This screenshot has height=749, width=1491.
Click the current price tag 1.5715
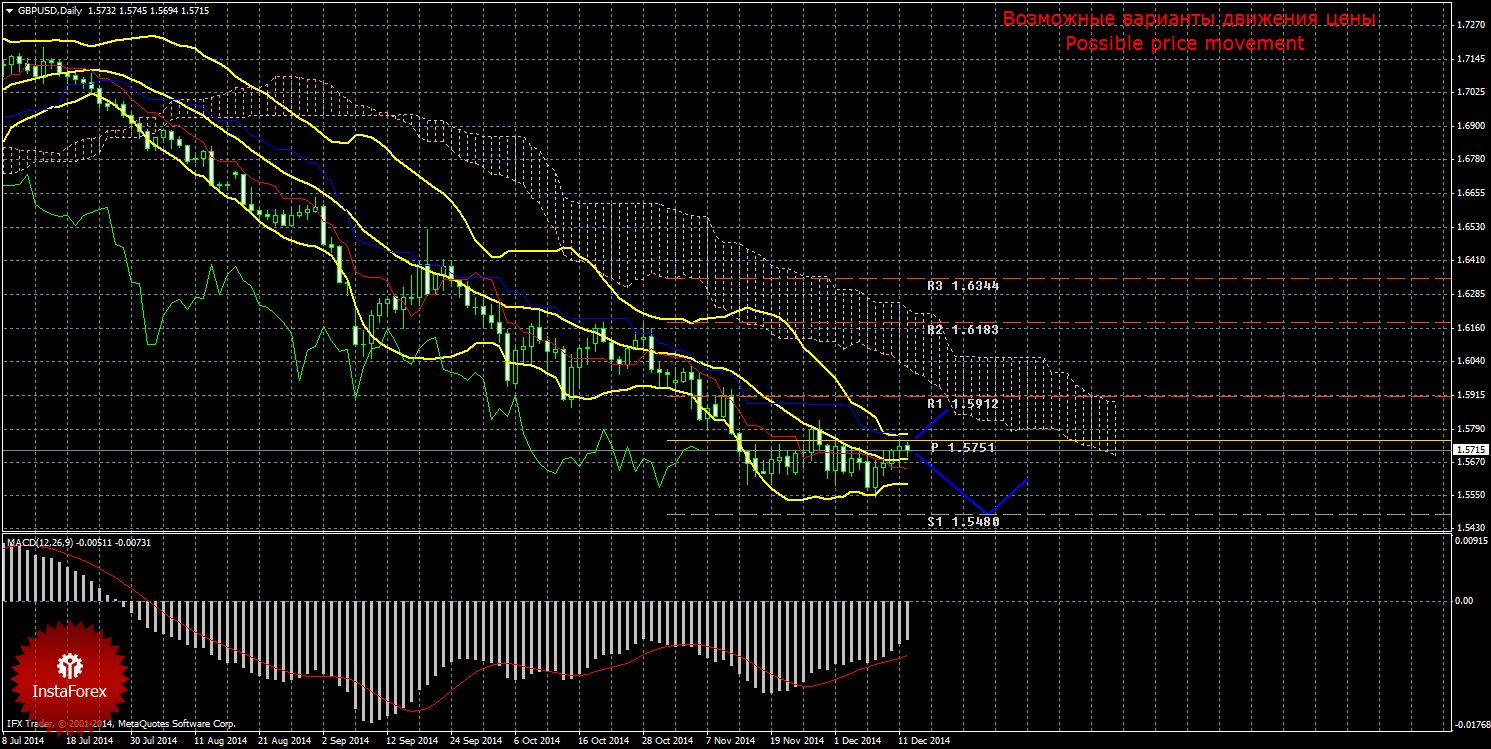click(1471, 450)
